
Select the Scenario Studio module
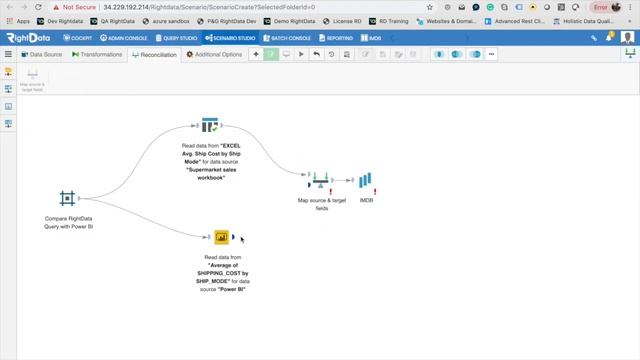[x=231, y=38]
